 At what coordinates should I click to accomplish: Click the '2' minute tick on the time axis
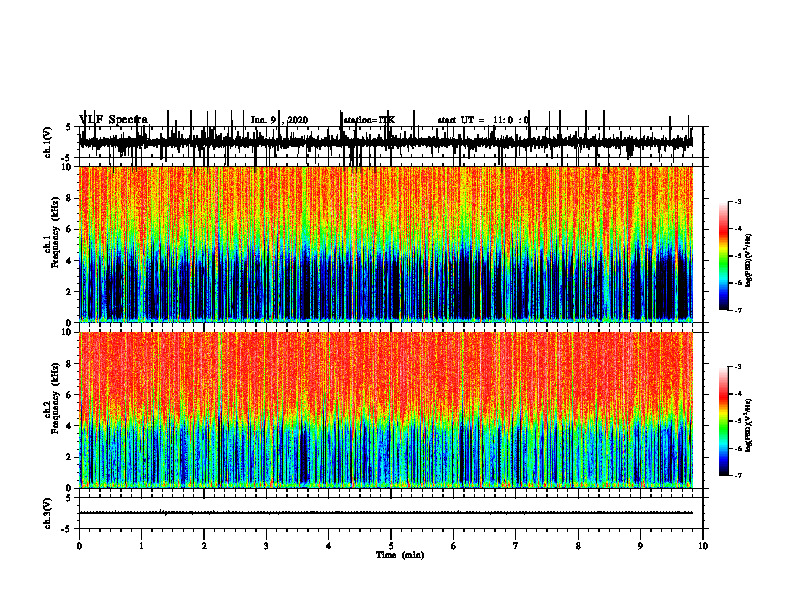pyautogui.click(x=204, y=546)
